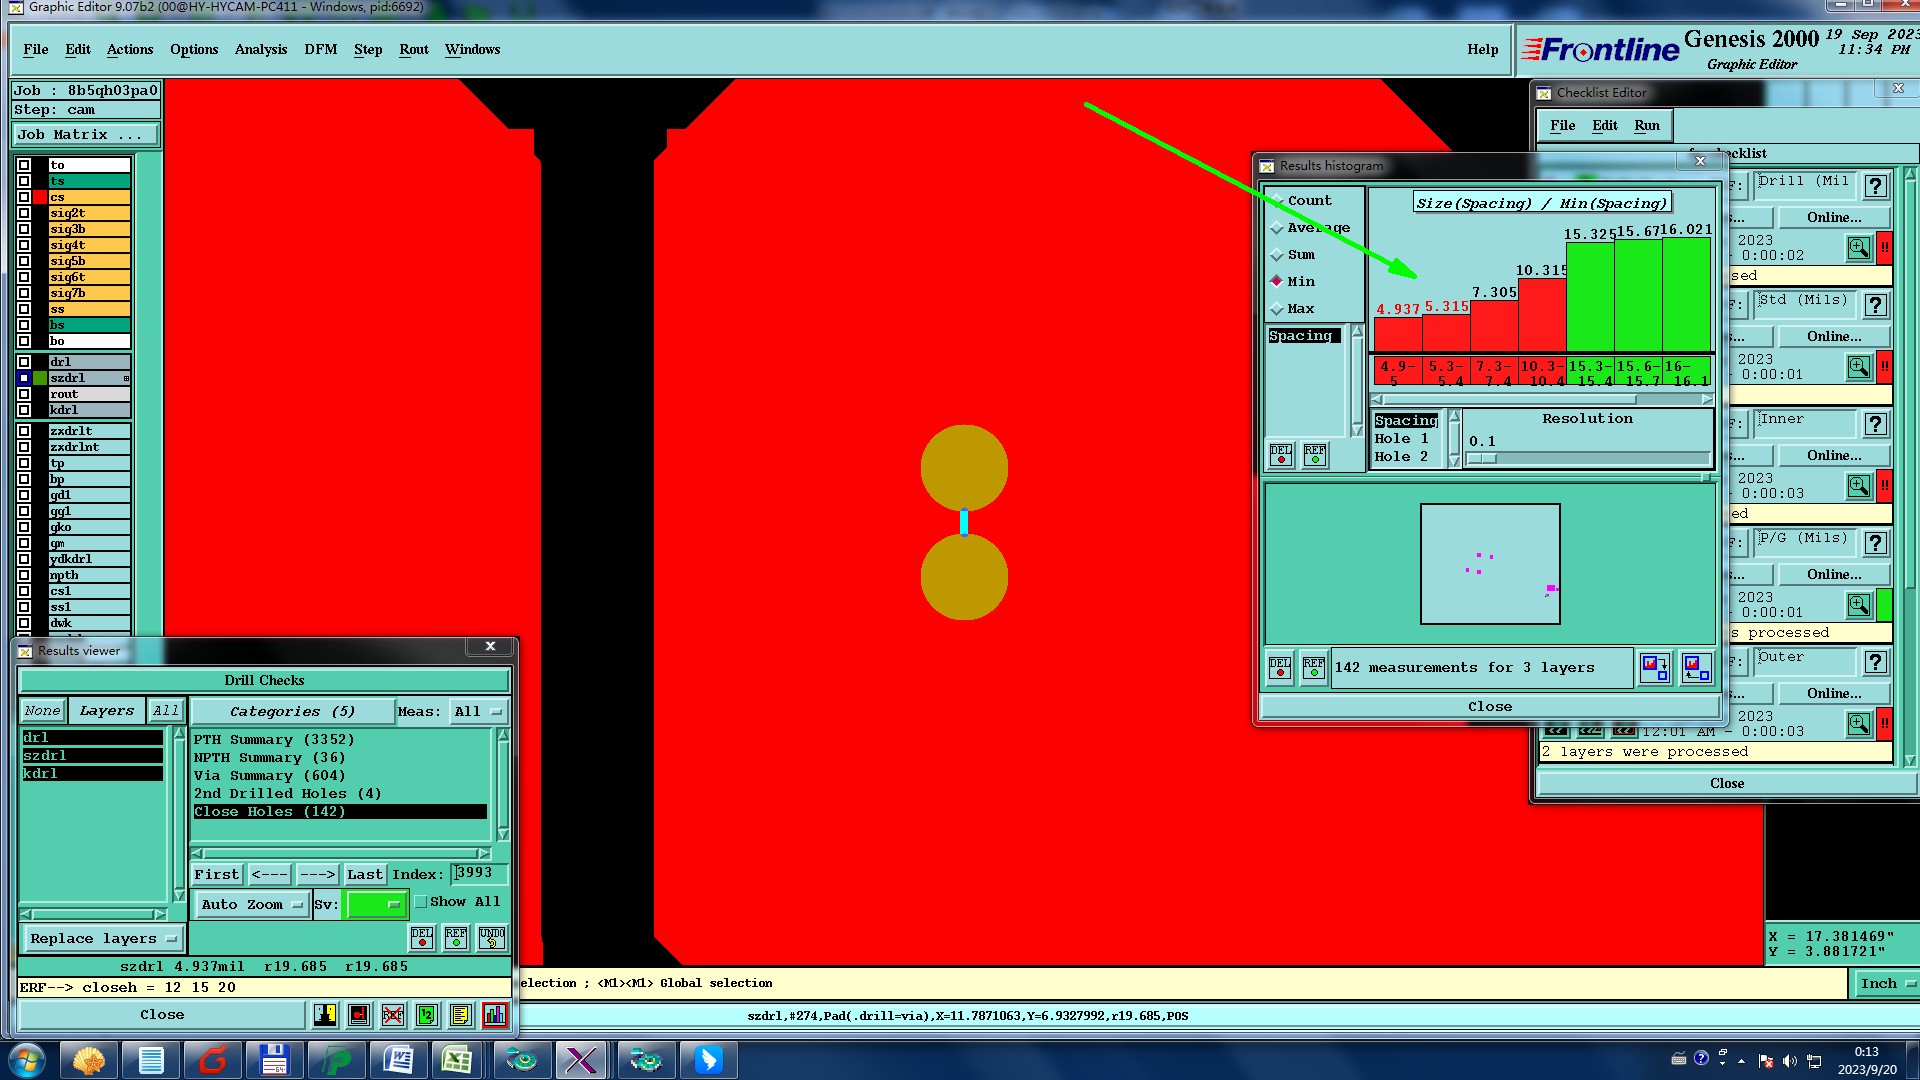Screen dimensions: 1920x1080
Task: Open the Analysis menu
Action: coord(260,49)
